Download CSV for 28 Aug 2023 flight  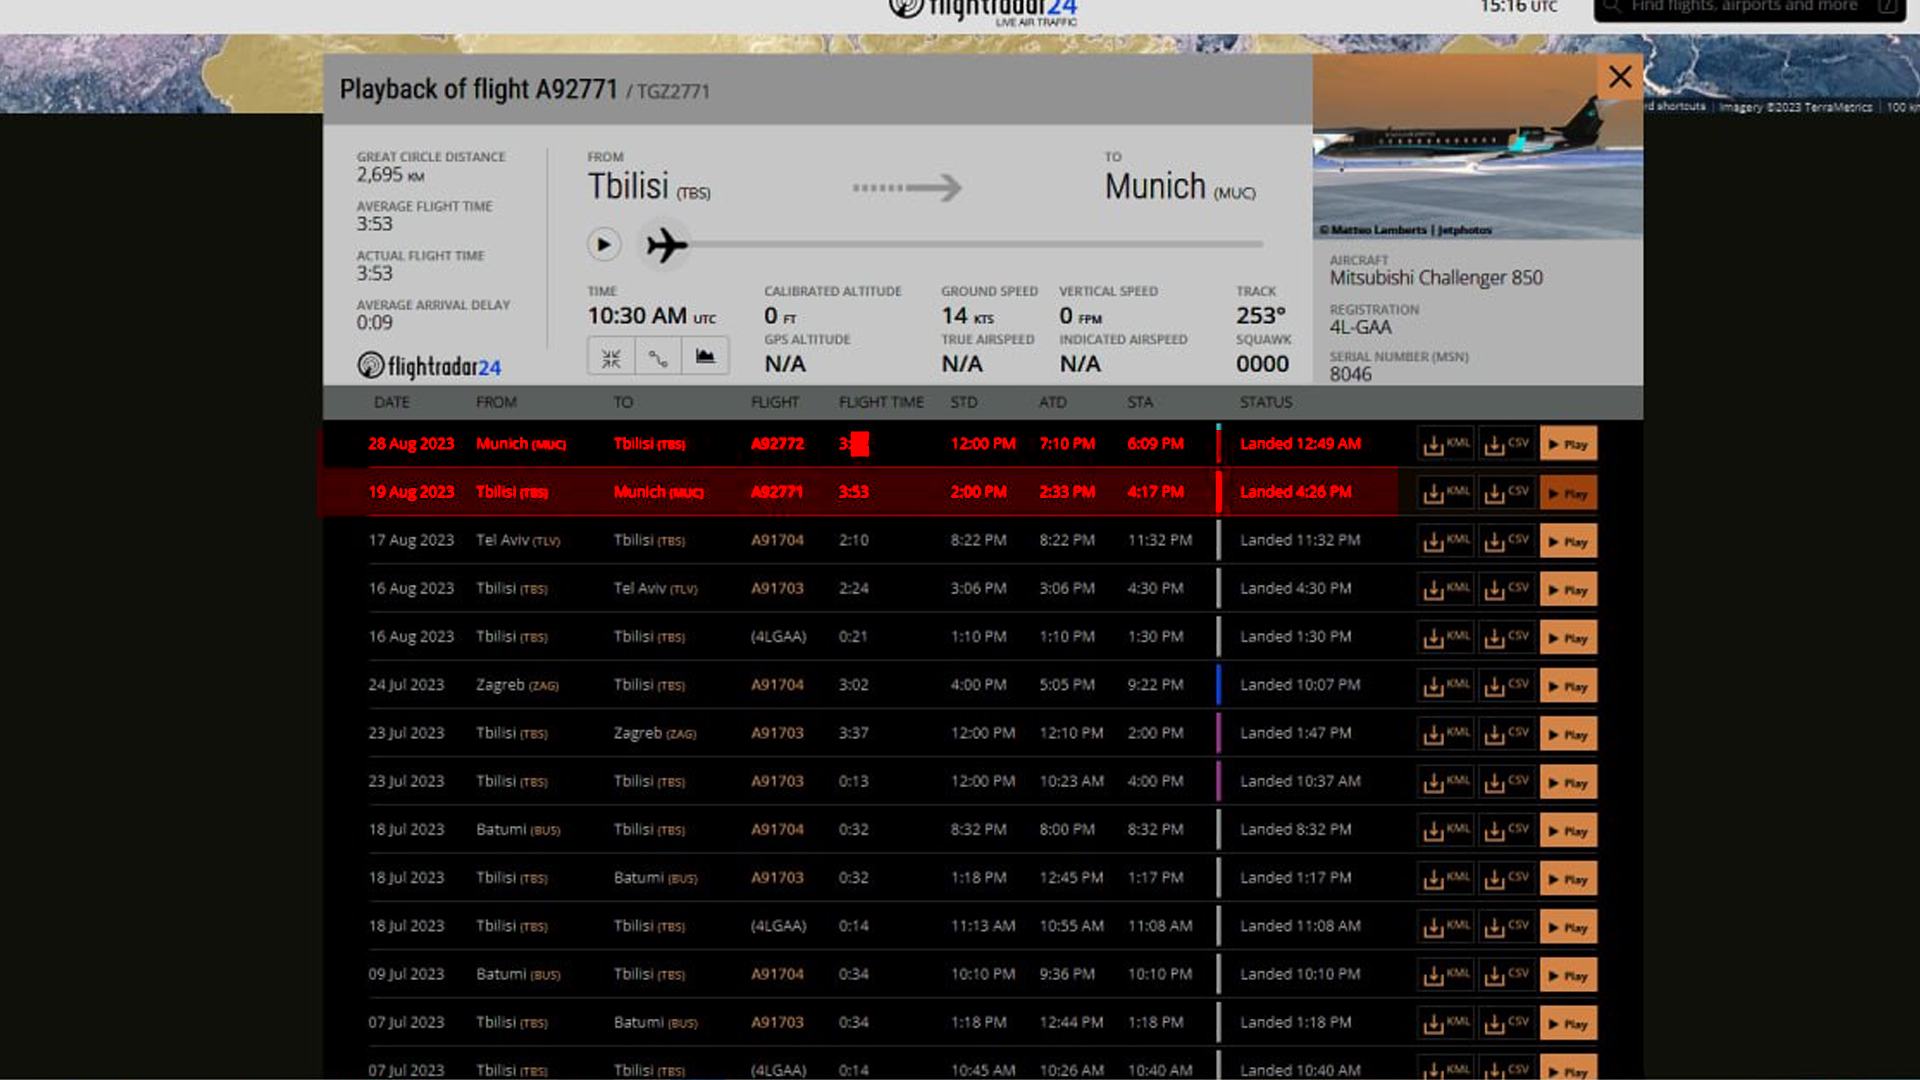pyautogui.click(x=1506, y=444)
